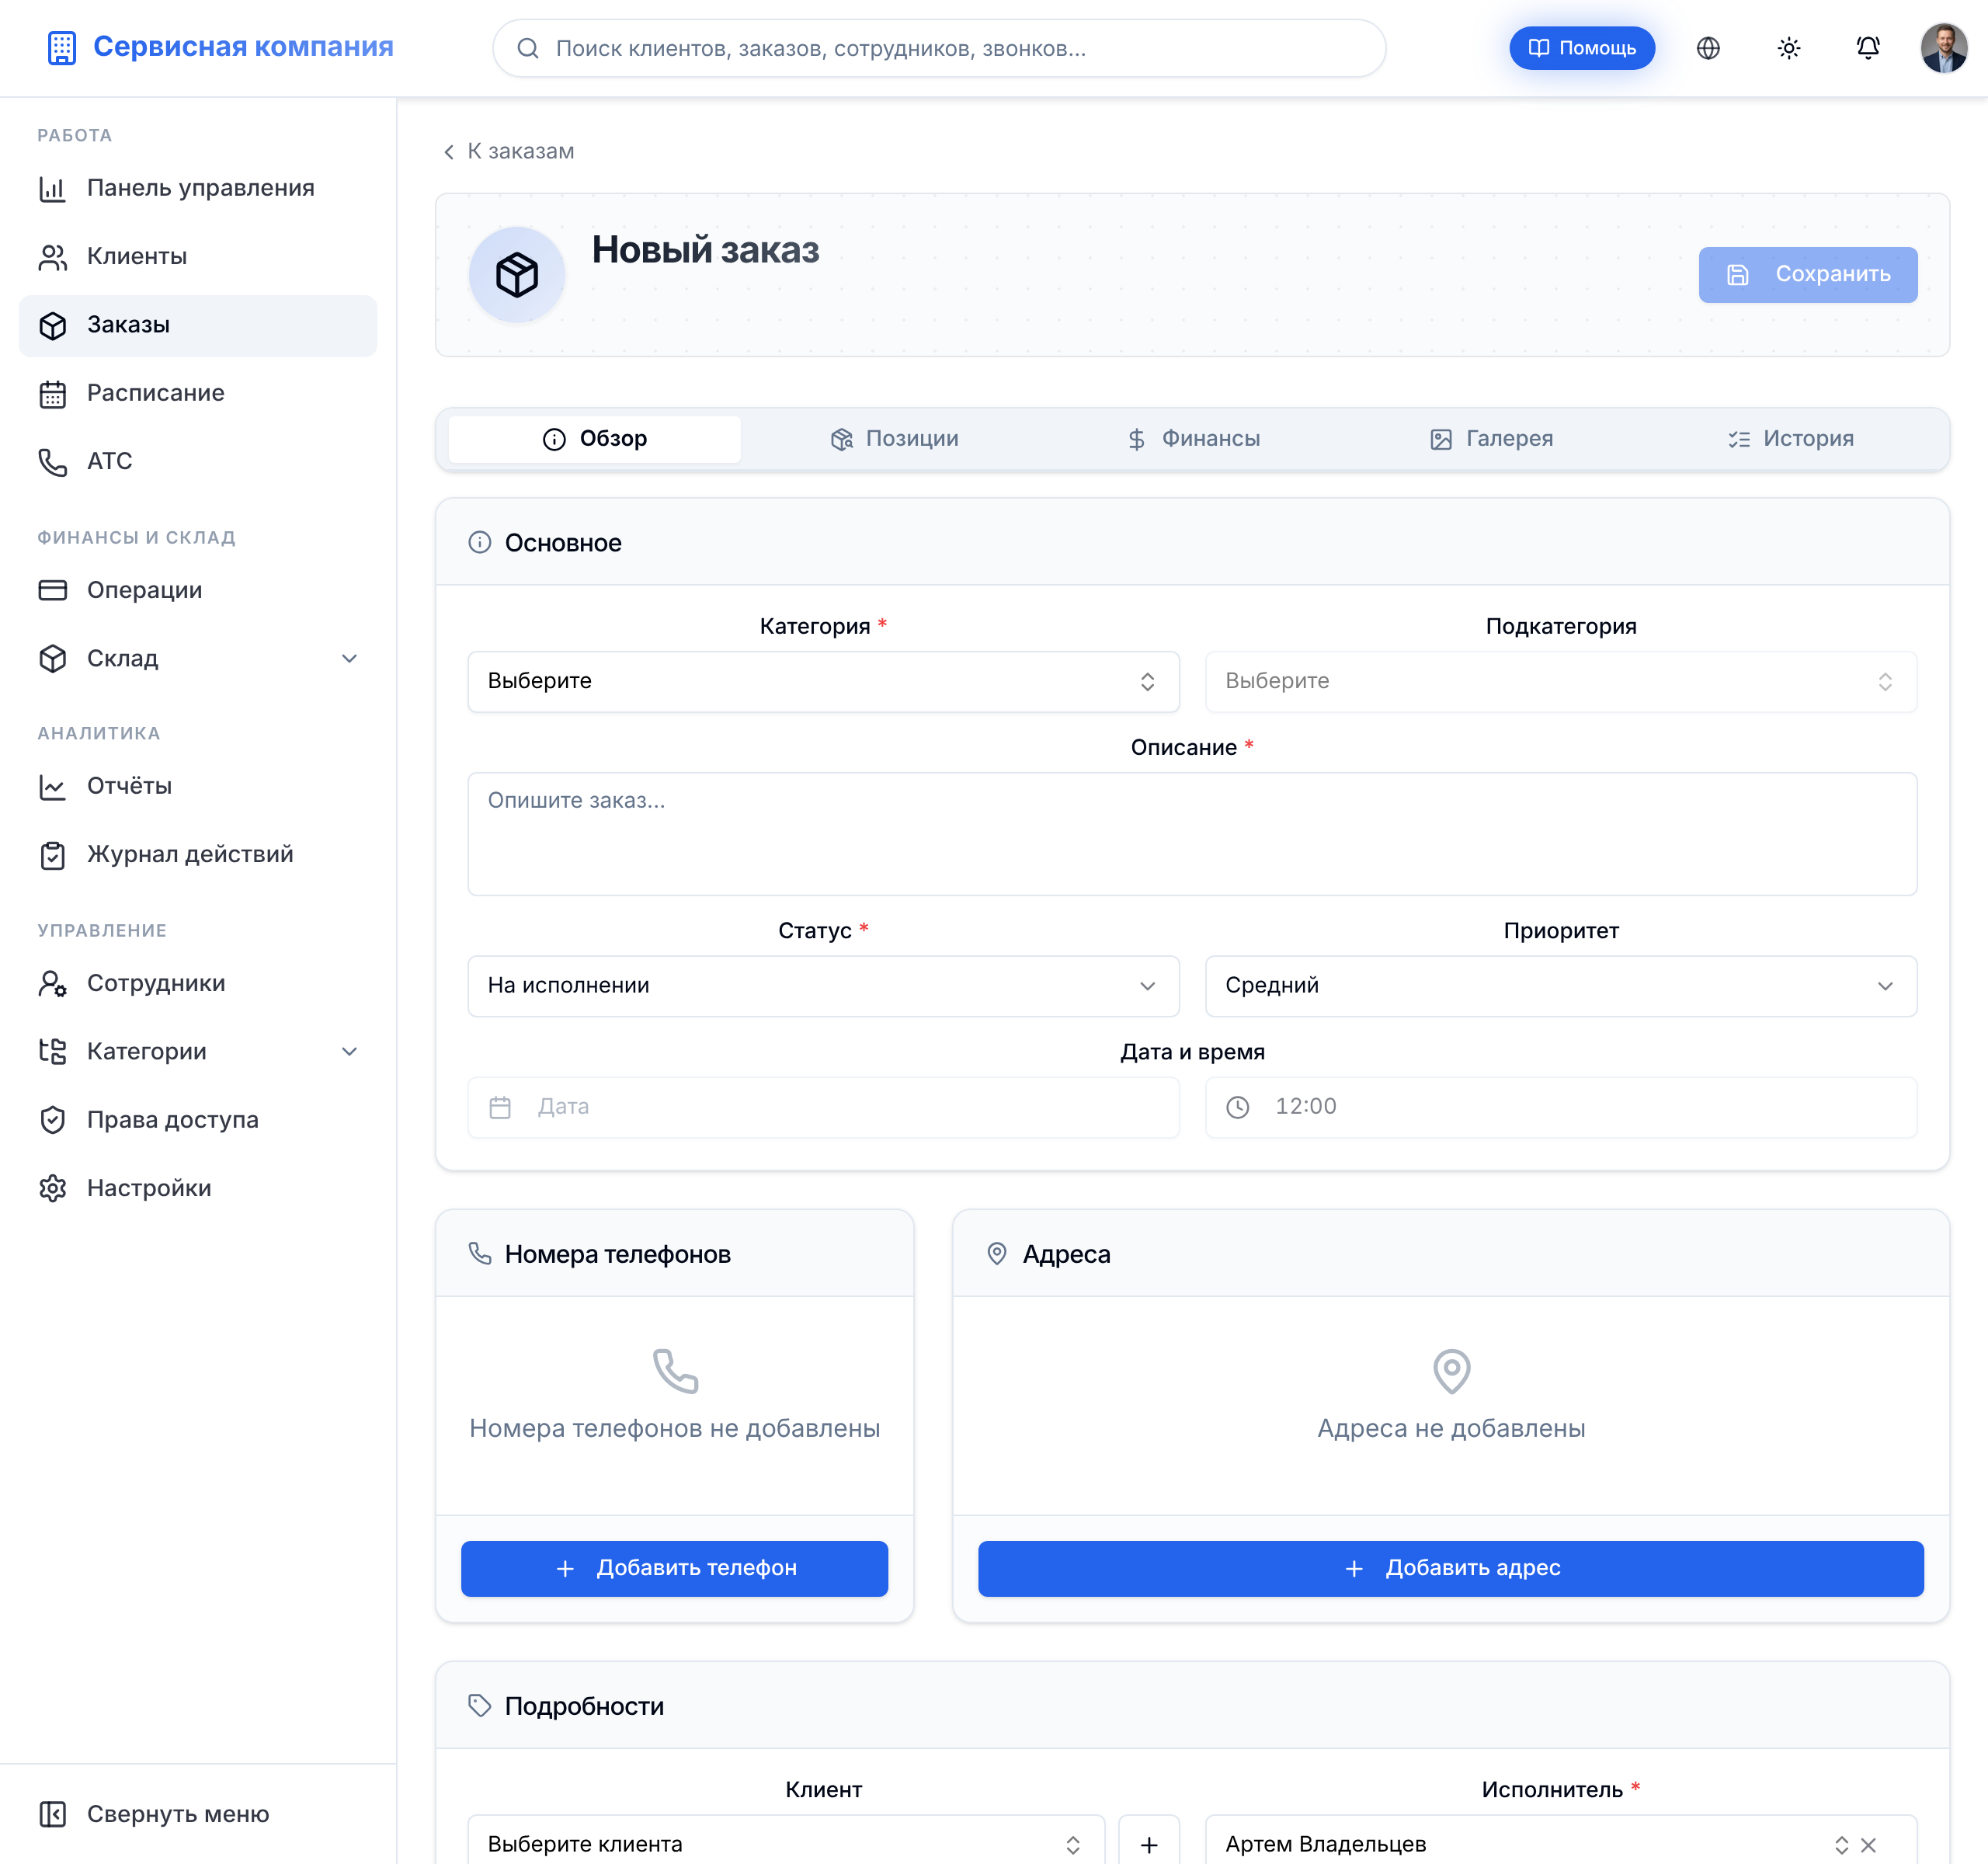Open Панель управления in the sidebar
The width and height of the screenshot is (1988, 1864).
[x=198, y=188]
